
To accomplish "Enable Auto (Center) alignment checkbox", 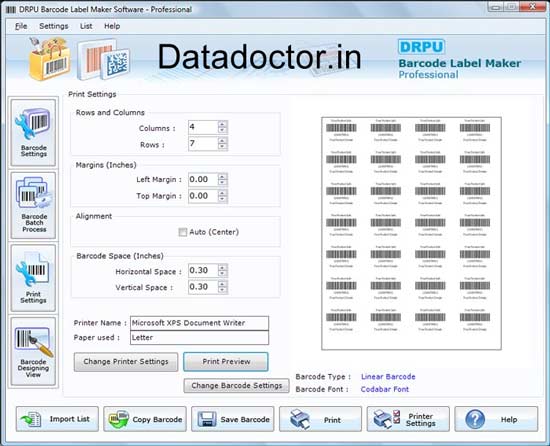I will [183, 232].
